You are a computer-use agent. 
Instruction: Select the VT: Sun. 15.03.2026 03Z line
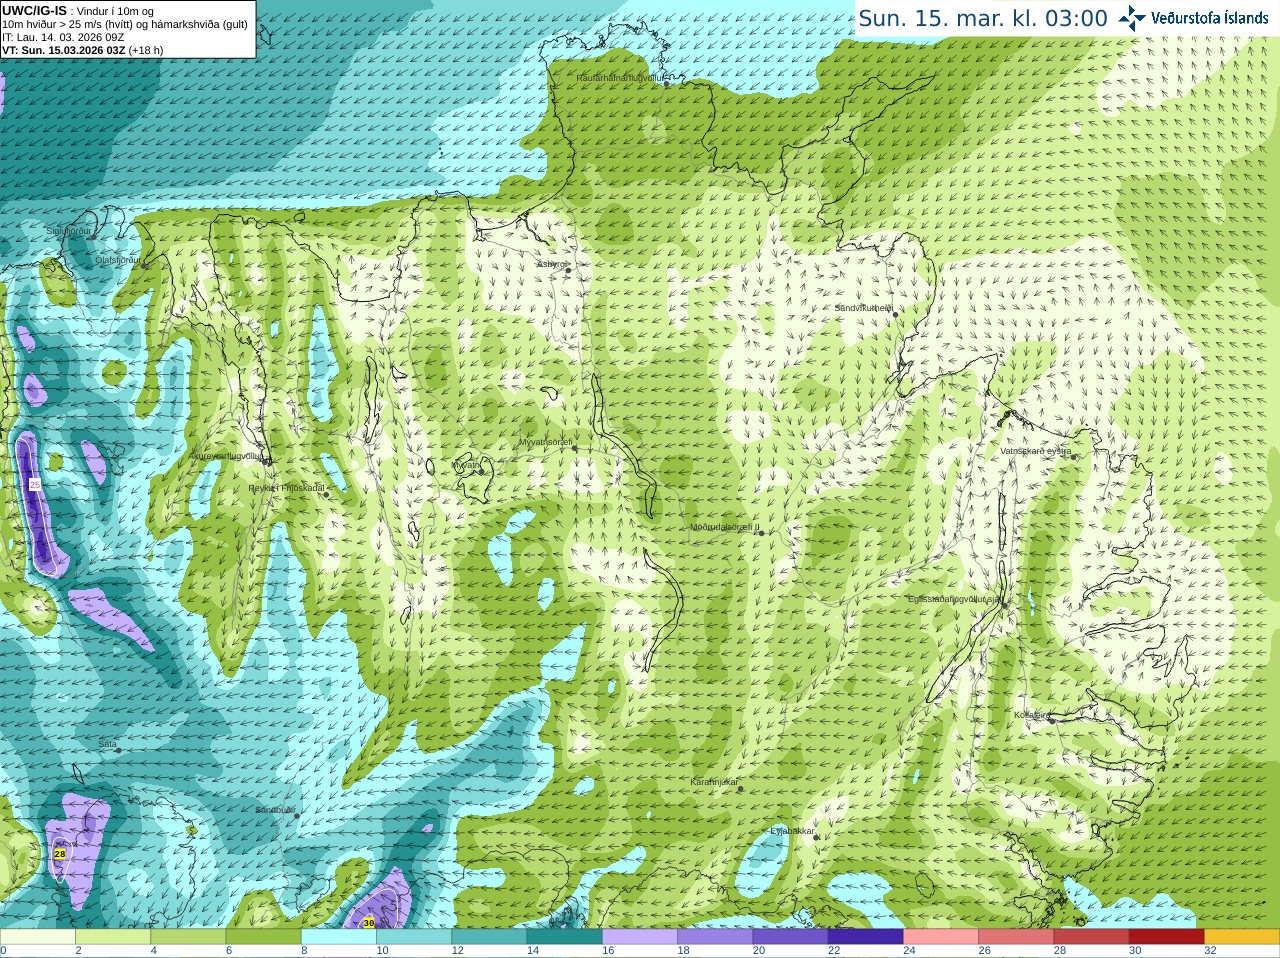pyautogui.click(x=82, y=50)
